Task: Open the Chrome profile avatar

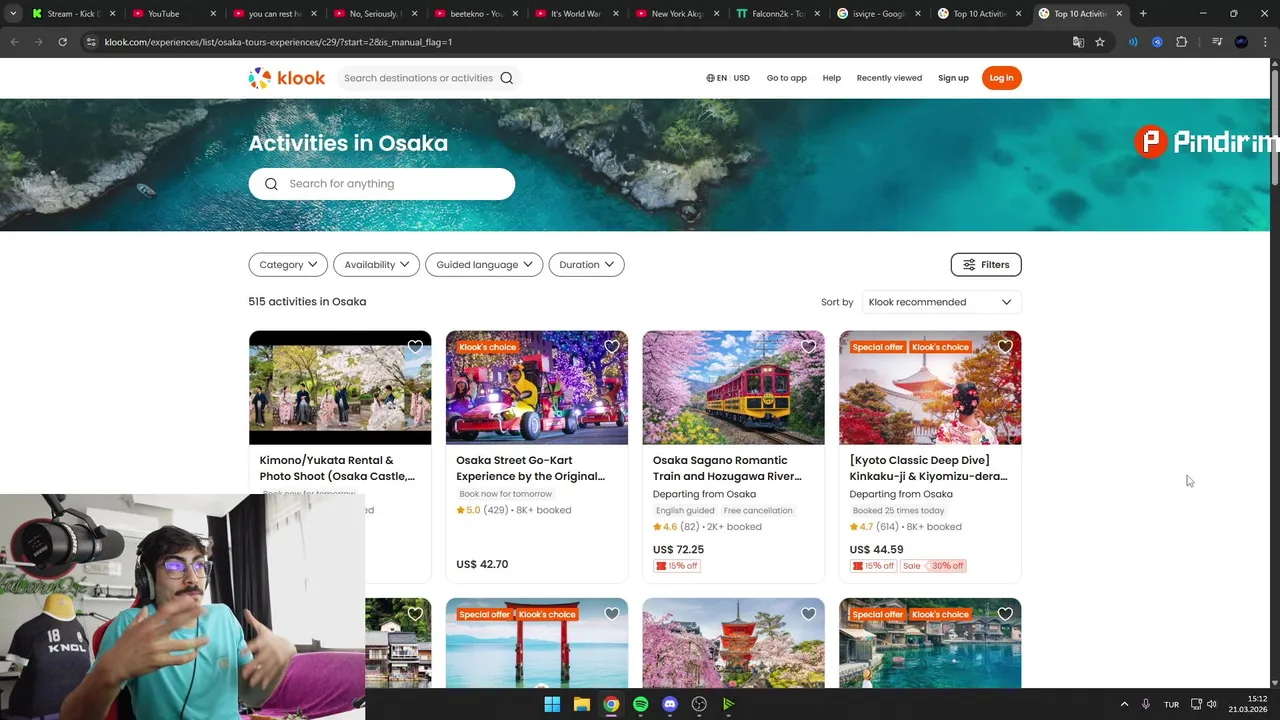Action: [x=1241, y=42]
